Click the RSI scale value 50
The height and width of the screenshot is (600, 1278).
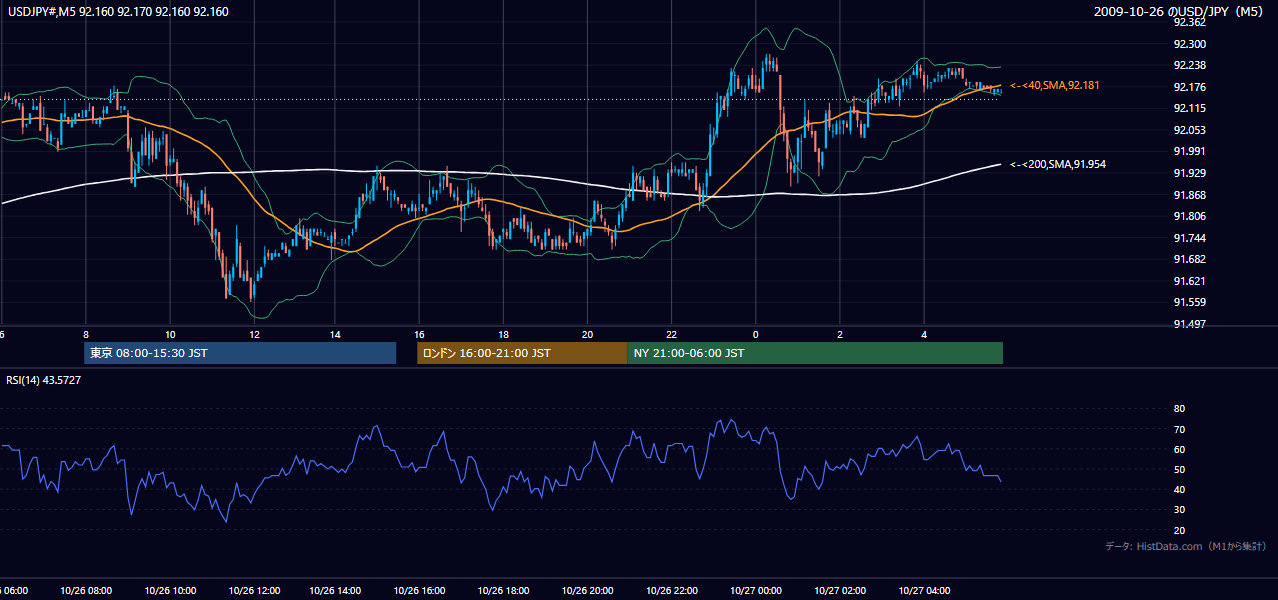tap(1179, 469)
